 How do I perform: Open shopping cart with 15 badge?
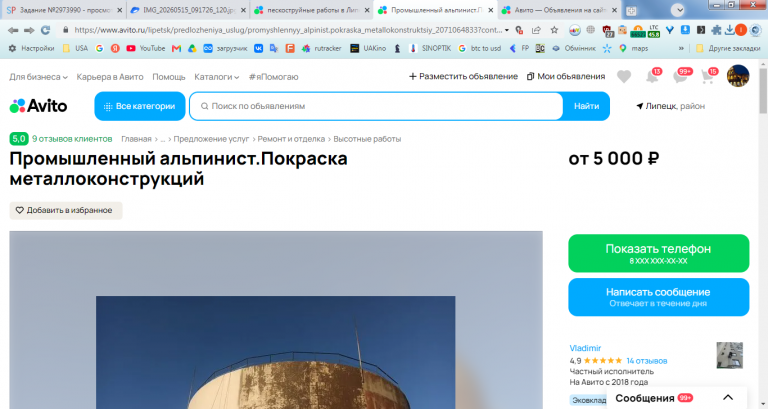pos(709,76)
